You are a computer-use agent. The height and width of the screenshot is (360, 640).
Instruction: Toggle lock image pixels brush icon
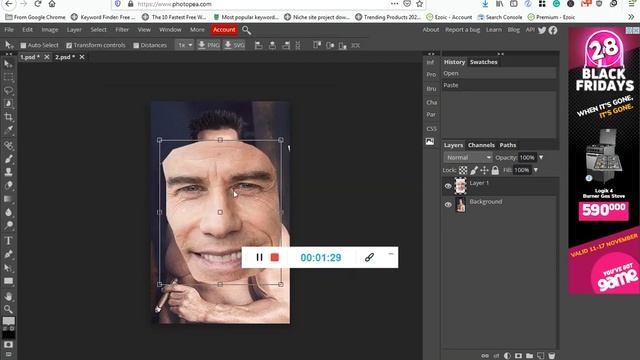coord(473,170)
